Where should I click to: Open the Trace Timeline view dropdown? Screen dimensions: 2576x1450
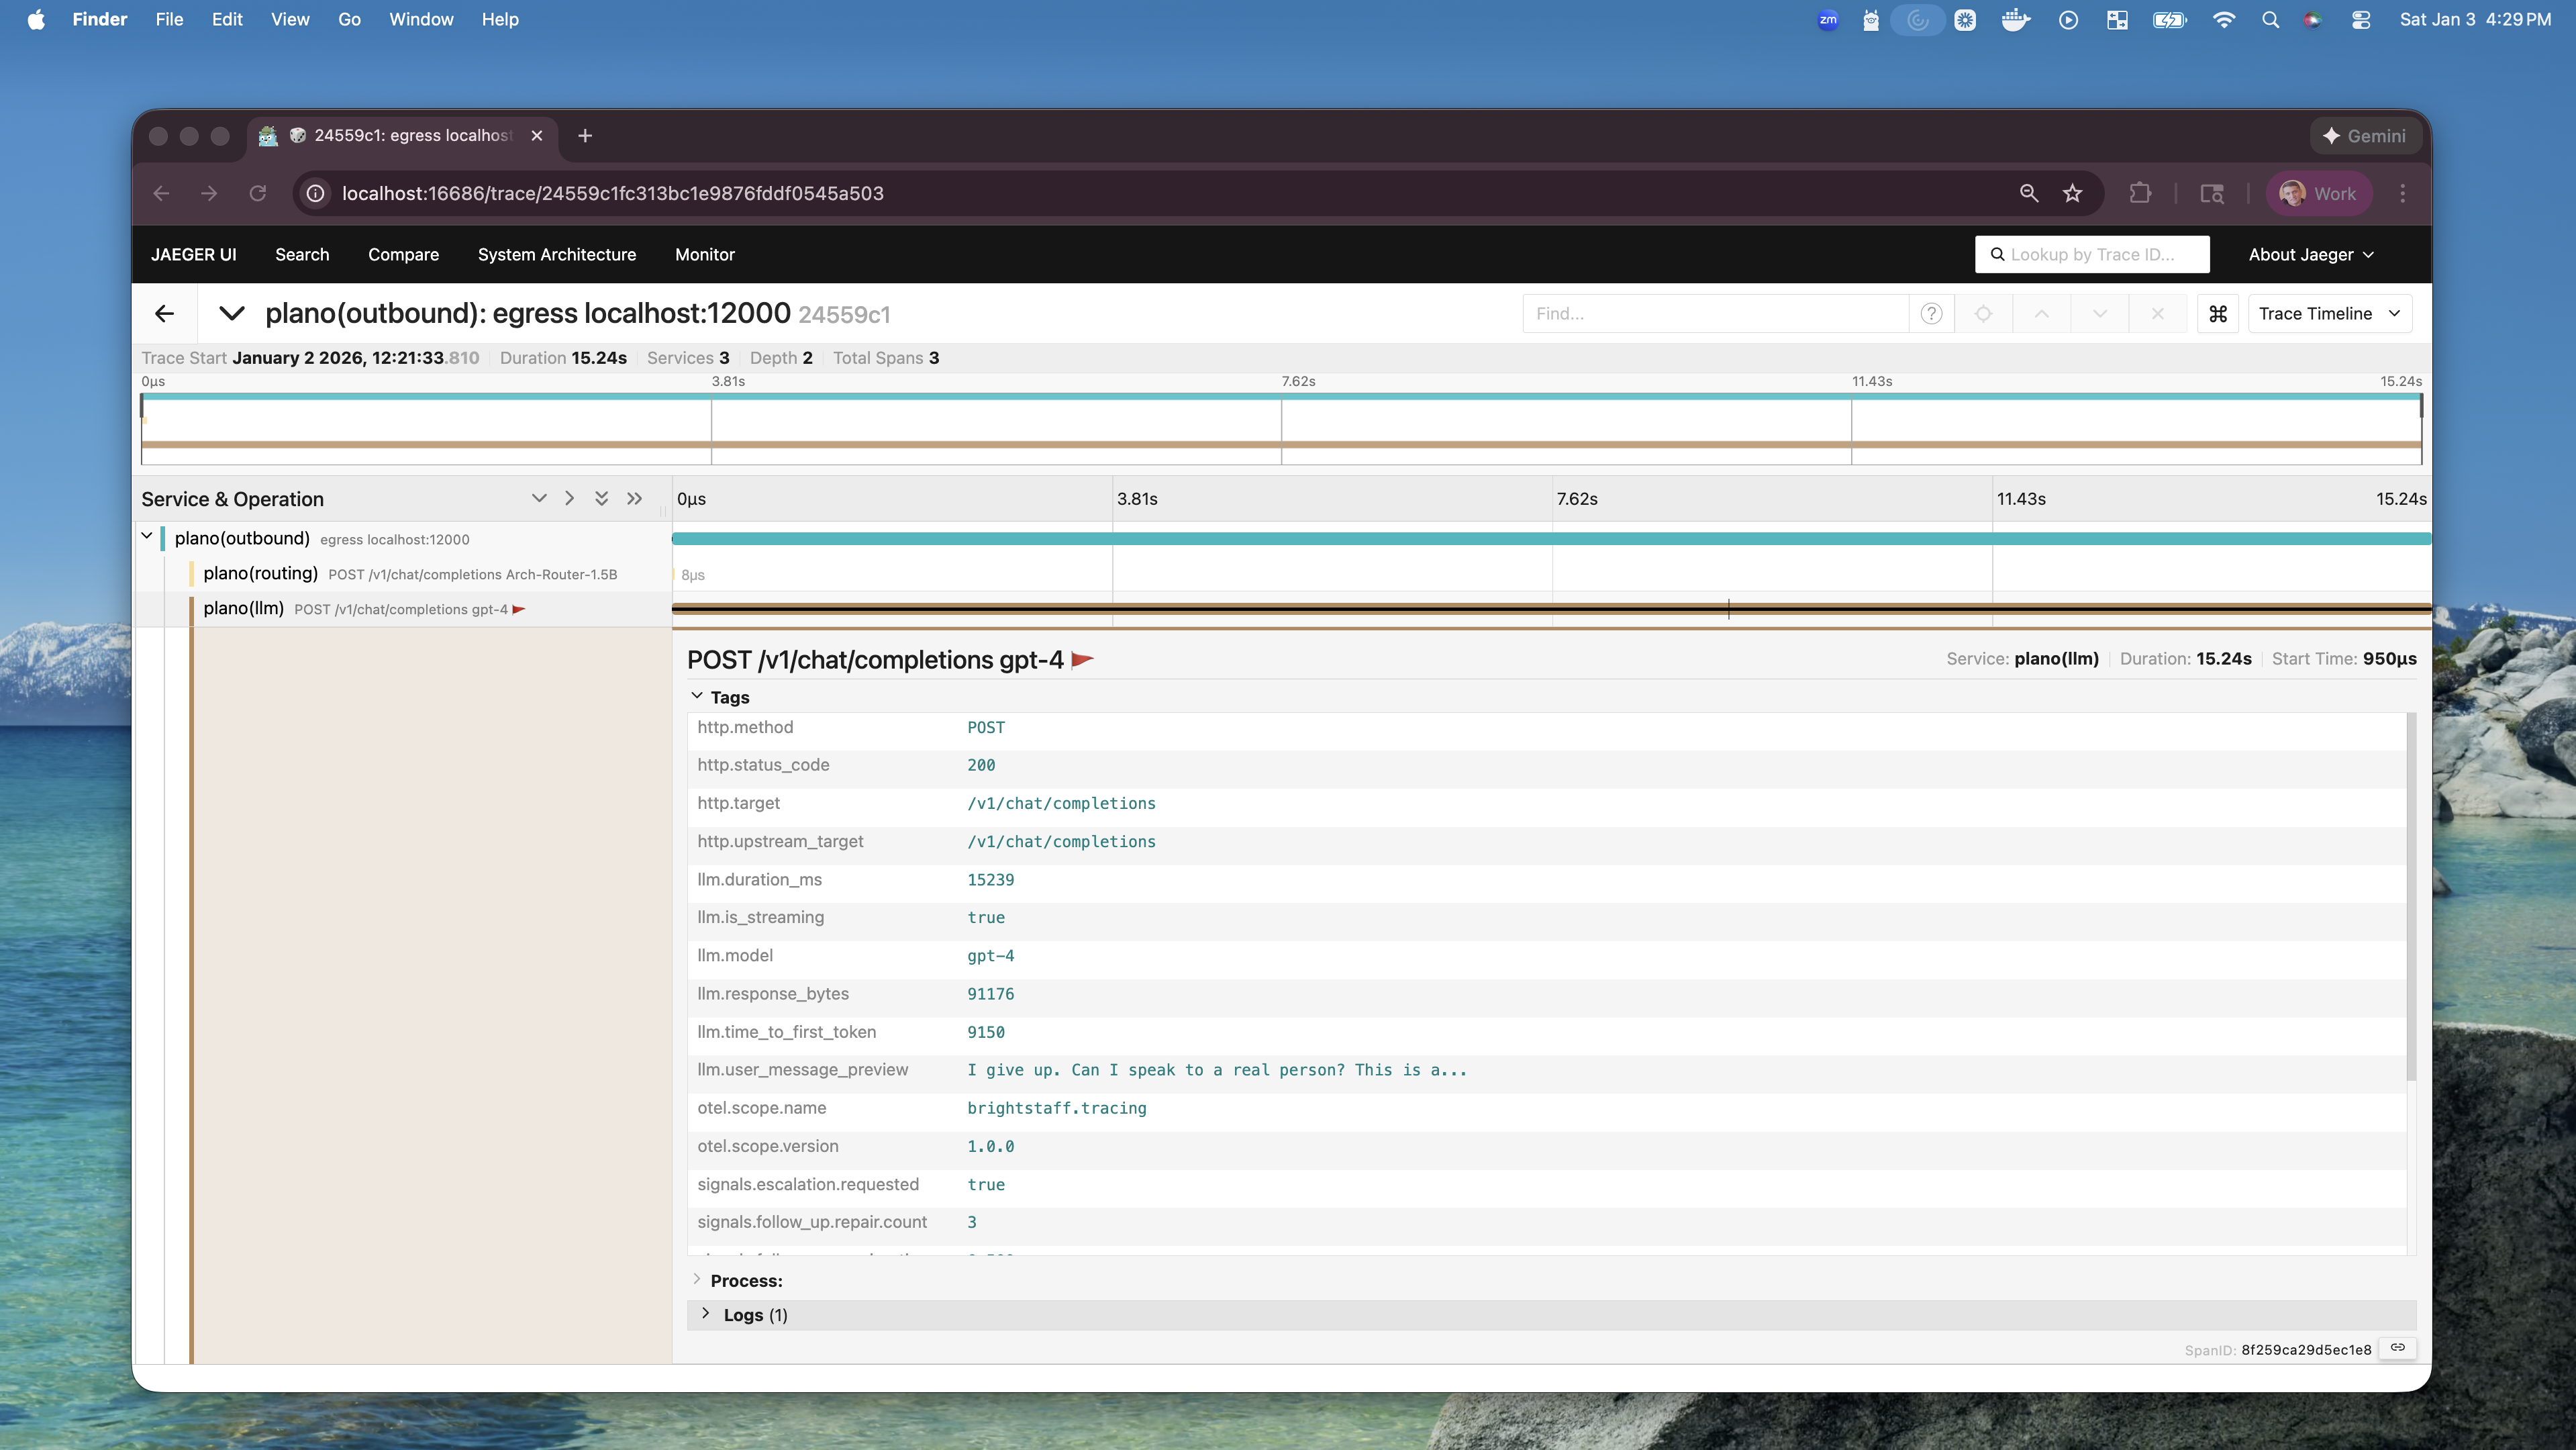click(x=2329, y=314)
